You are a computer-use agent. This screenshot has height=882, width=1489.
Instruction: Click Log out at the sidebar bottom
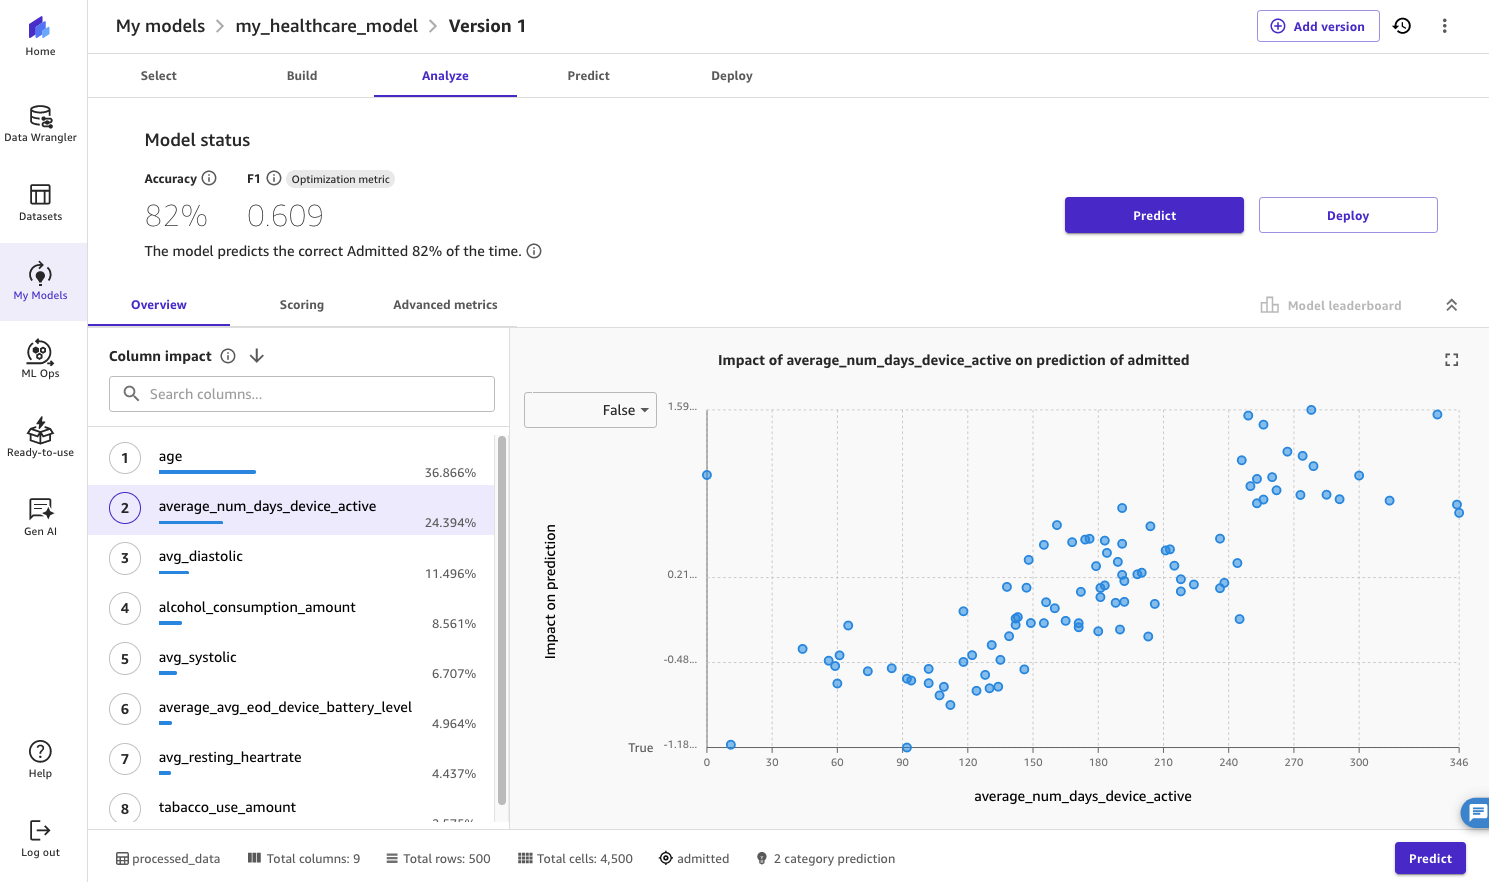(x=40, y=838)
